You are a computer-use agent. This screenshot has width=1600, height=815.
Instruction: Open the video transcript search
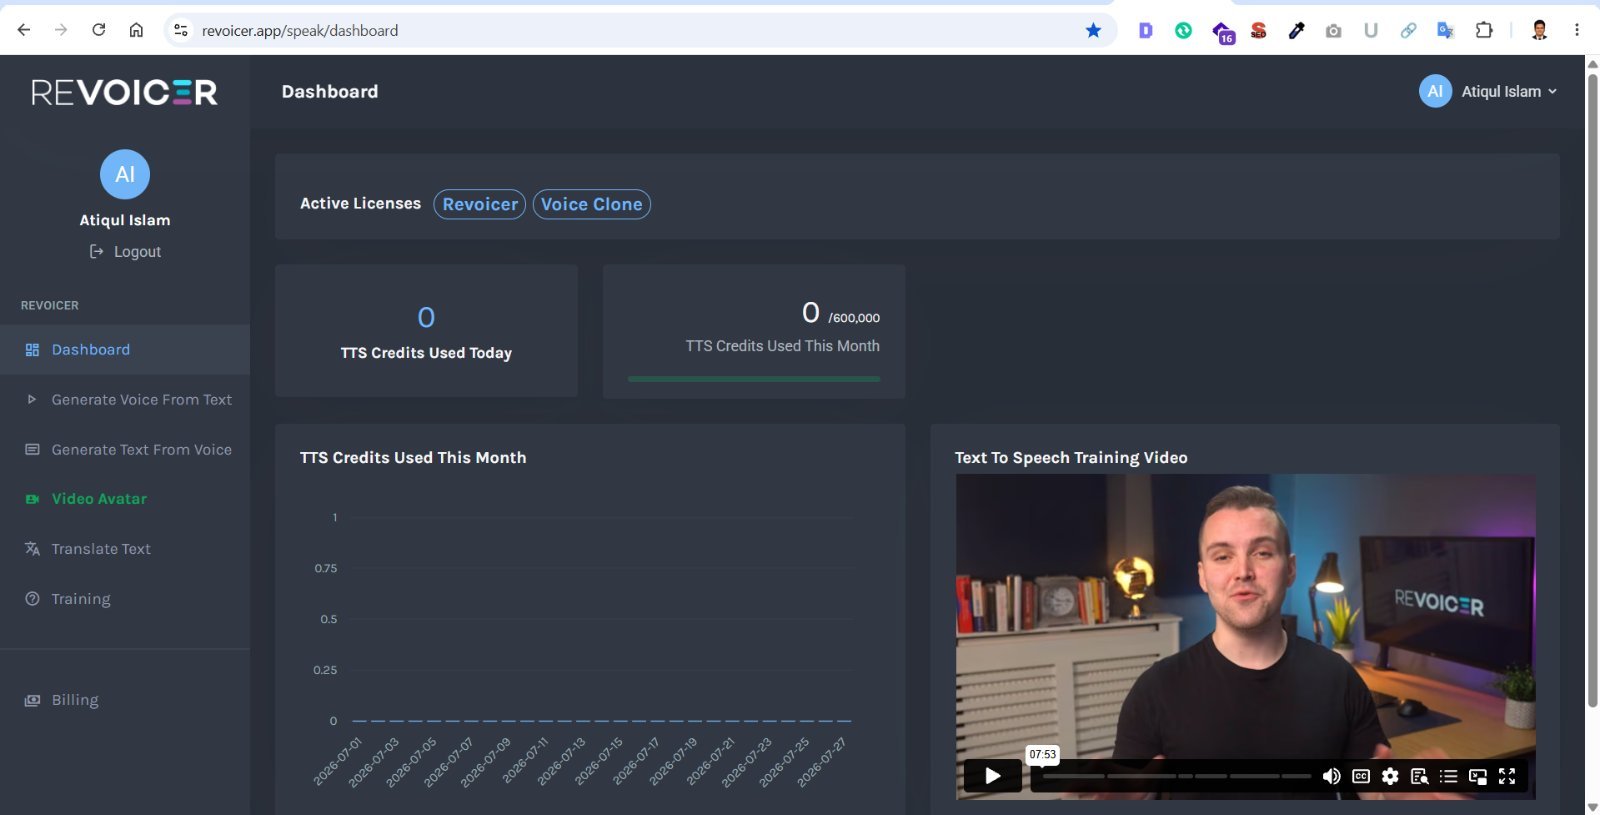(1419, 776)
